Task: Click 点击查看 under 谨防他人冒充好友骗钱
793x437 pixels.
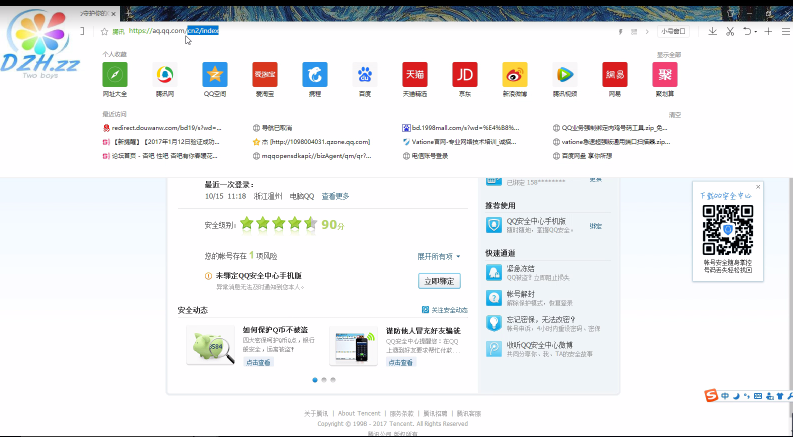Action: [401, 362]
